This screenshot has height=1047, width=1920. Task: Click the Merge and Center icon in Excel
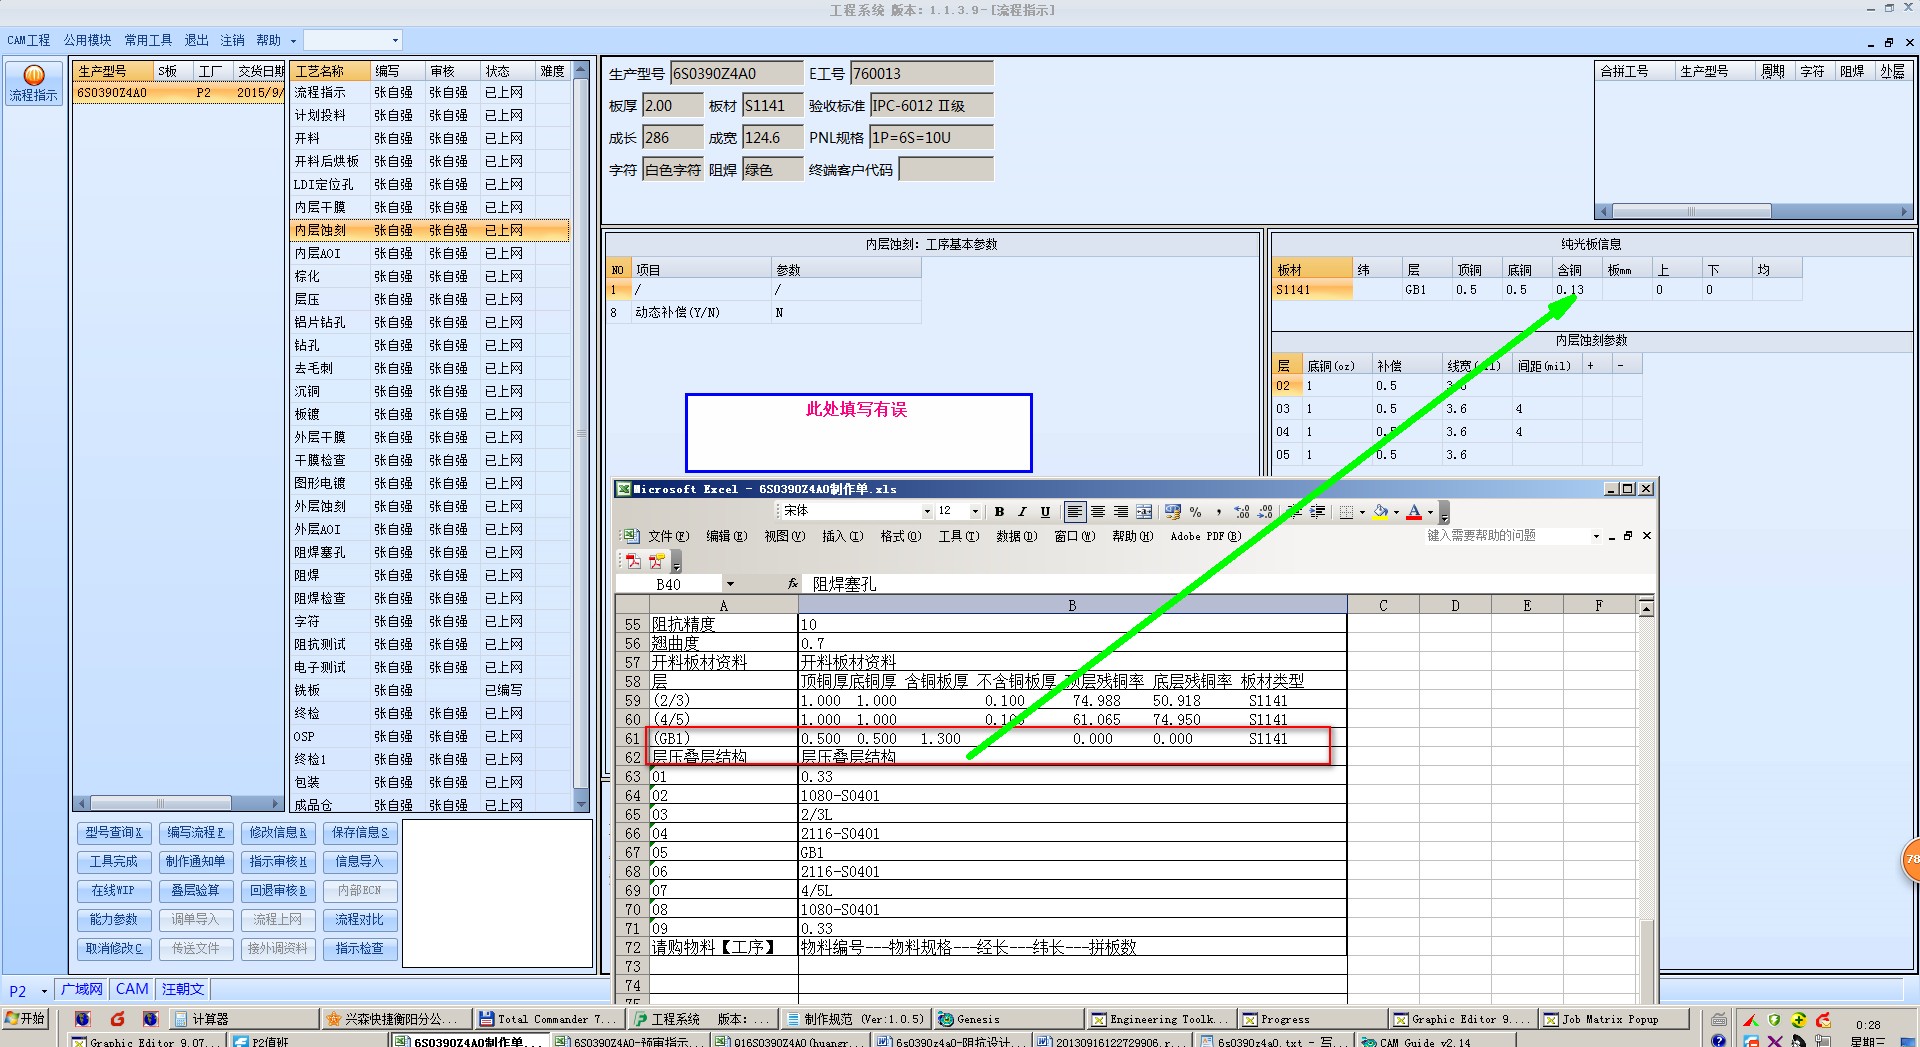1144,512
